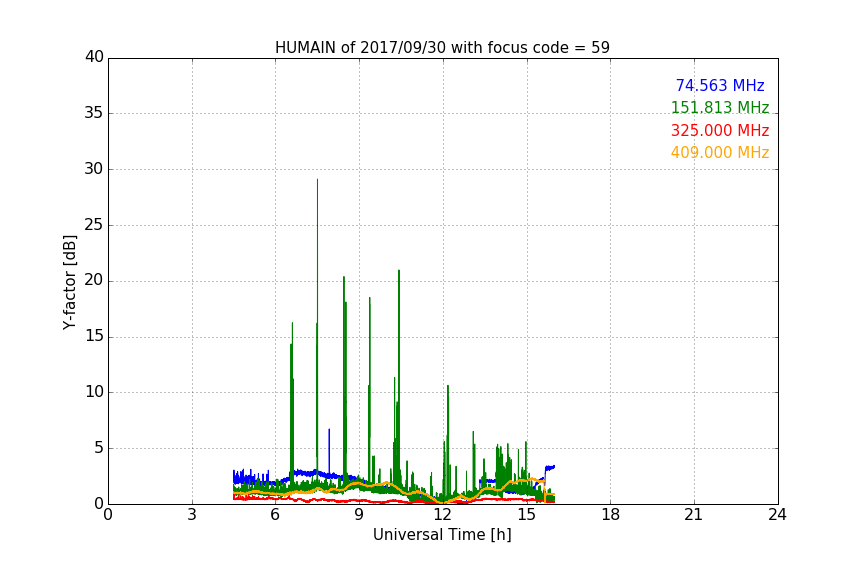The height and width of the screenshot is (576, 864).
Task: Click the y-axis tick label 20
Action: pyautogui.click(x=94, y=280)
